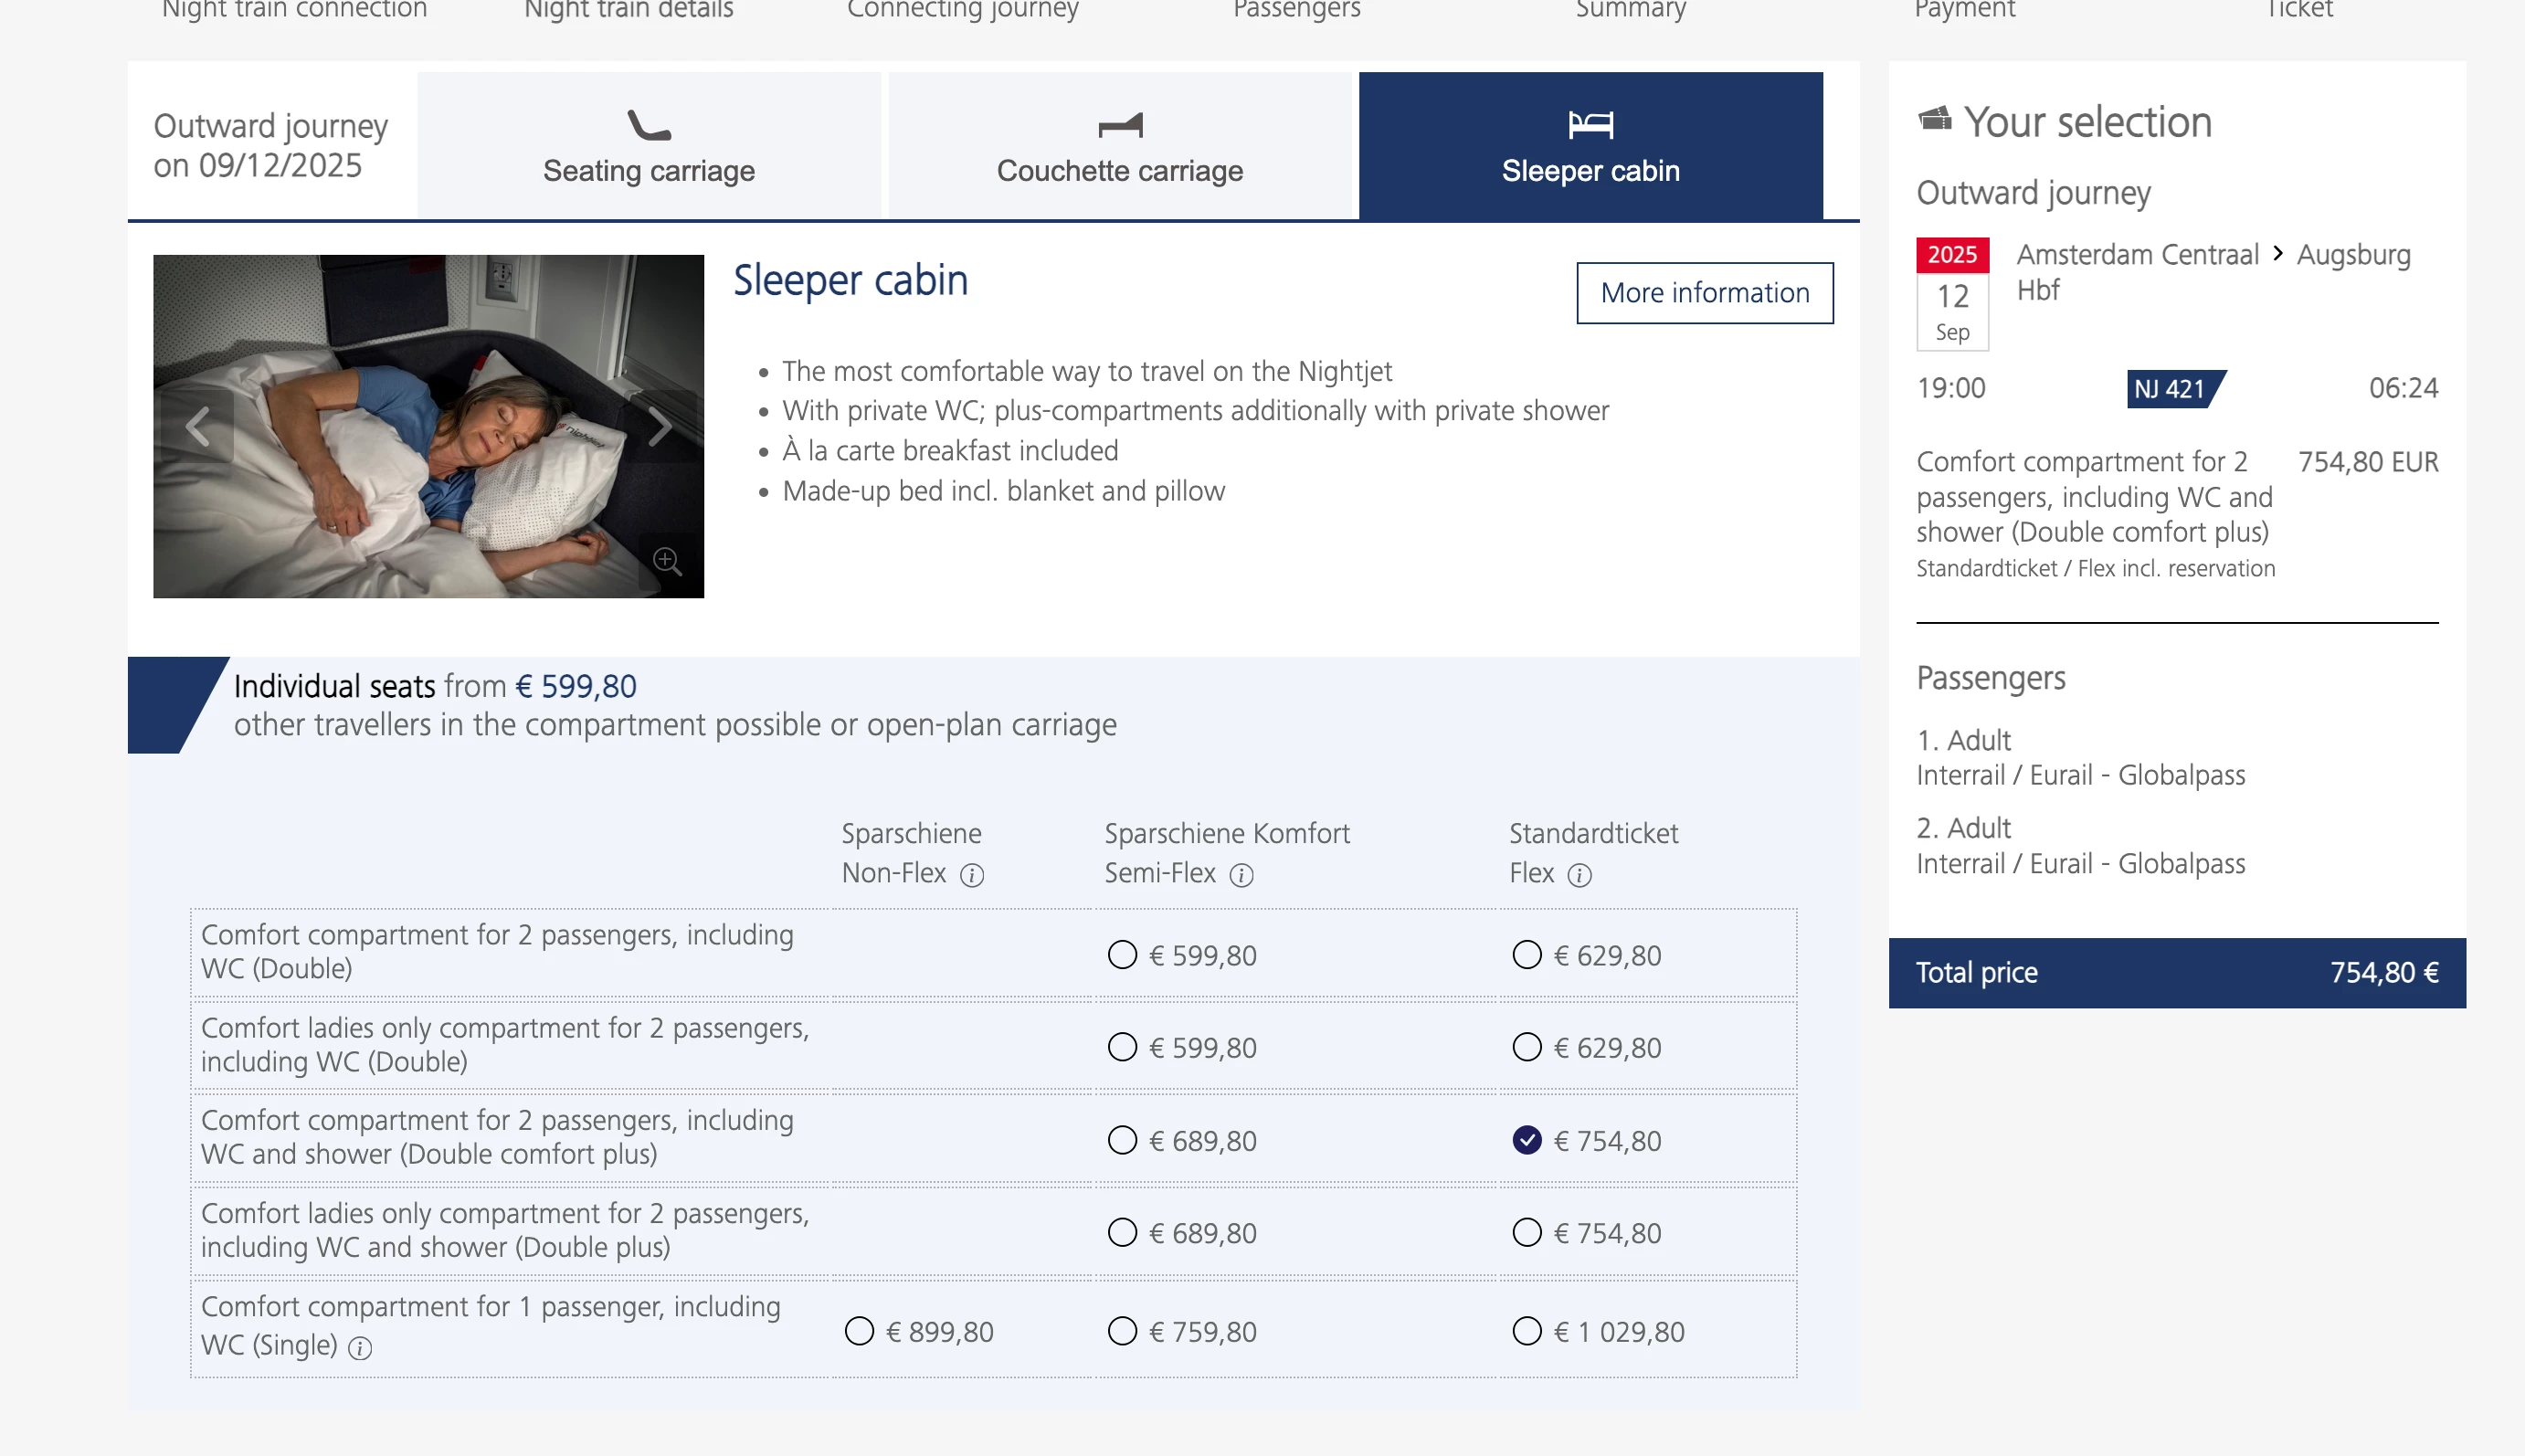Select Single compartment Flex € 1 029,80

(x=1526, y=1331)
